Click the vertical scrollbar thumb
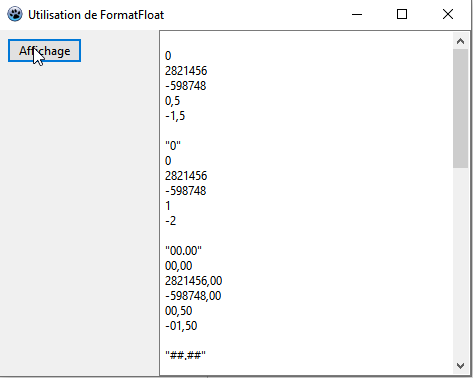 click(x=460, y=108)
